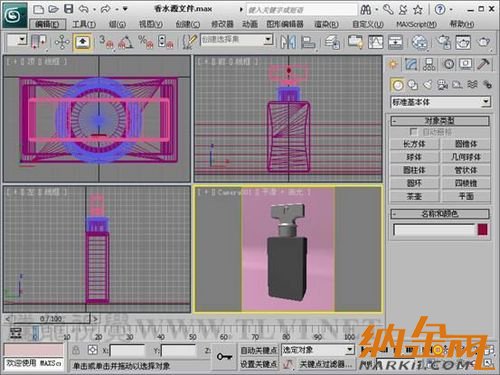
Task: Click the 球体 sphere button
Action: point(415,157)
